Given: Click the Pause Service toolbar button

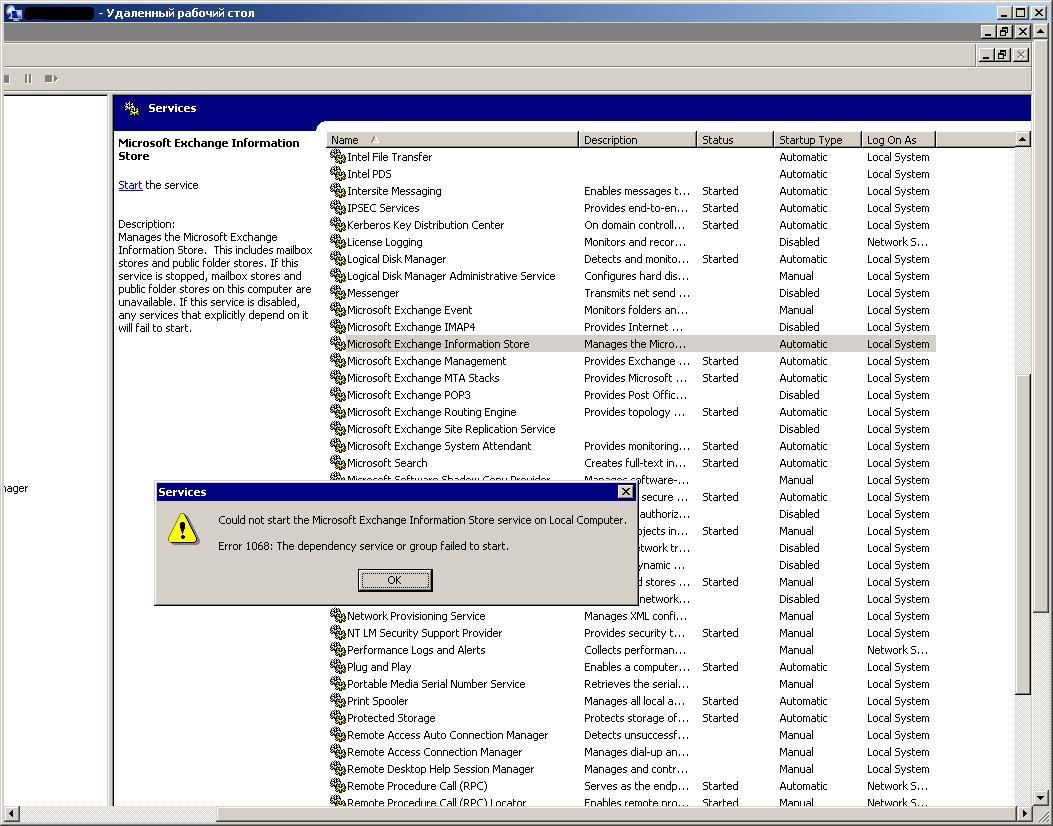Looking at the screenshot, I should pyautogui.click(x=28, y=79).
